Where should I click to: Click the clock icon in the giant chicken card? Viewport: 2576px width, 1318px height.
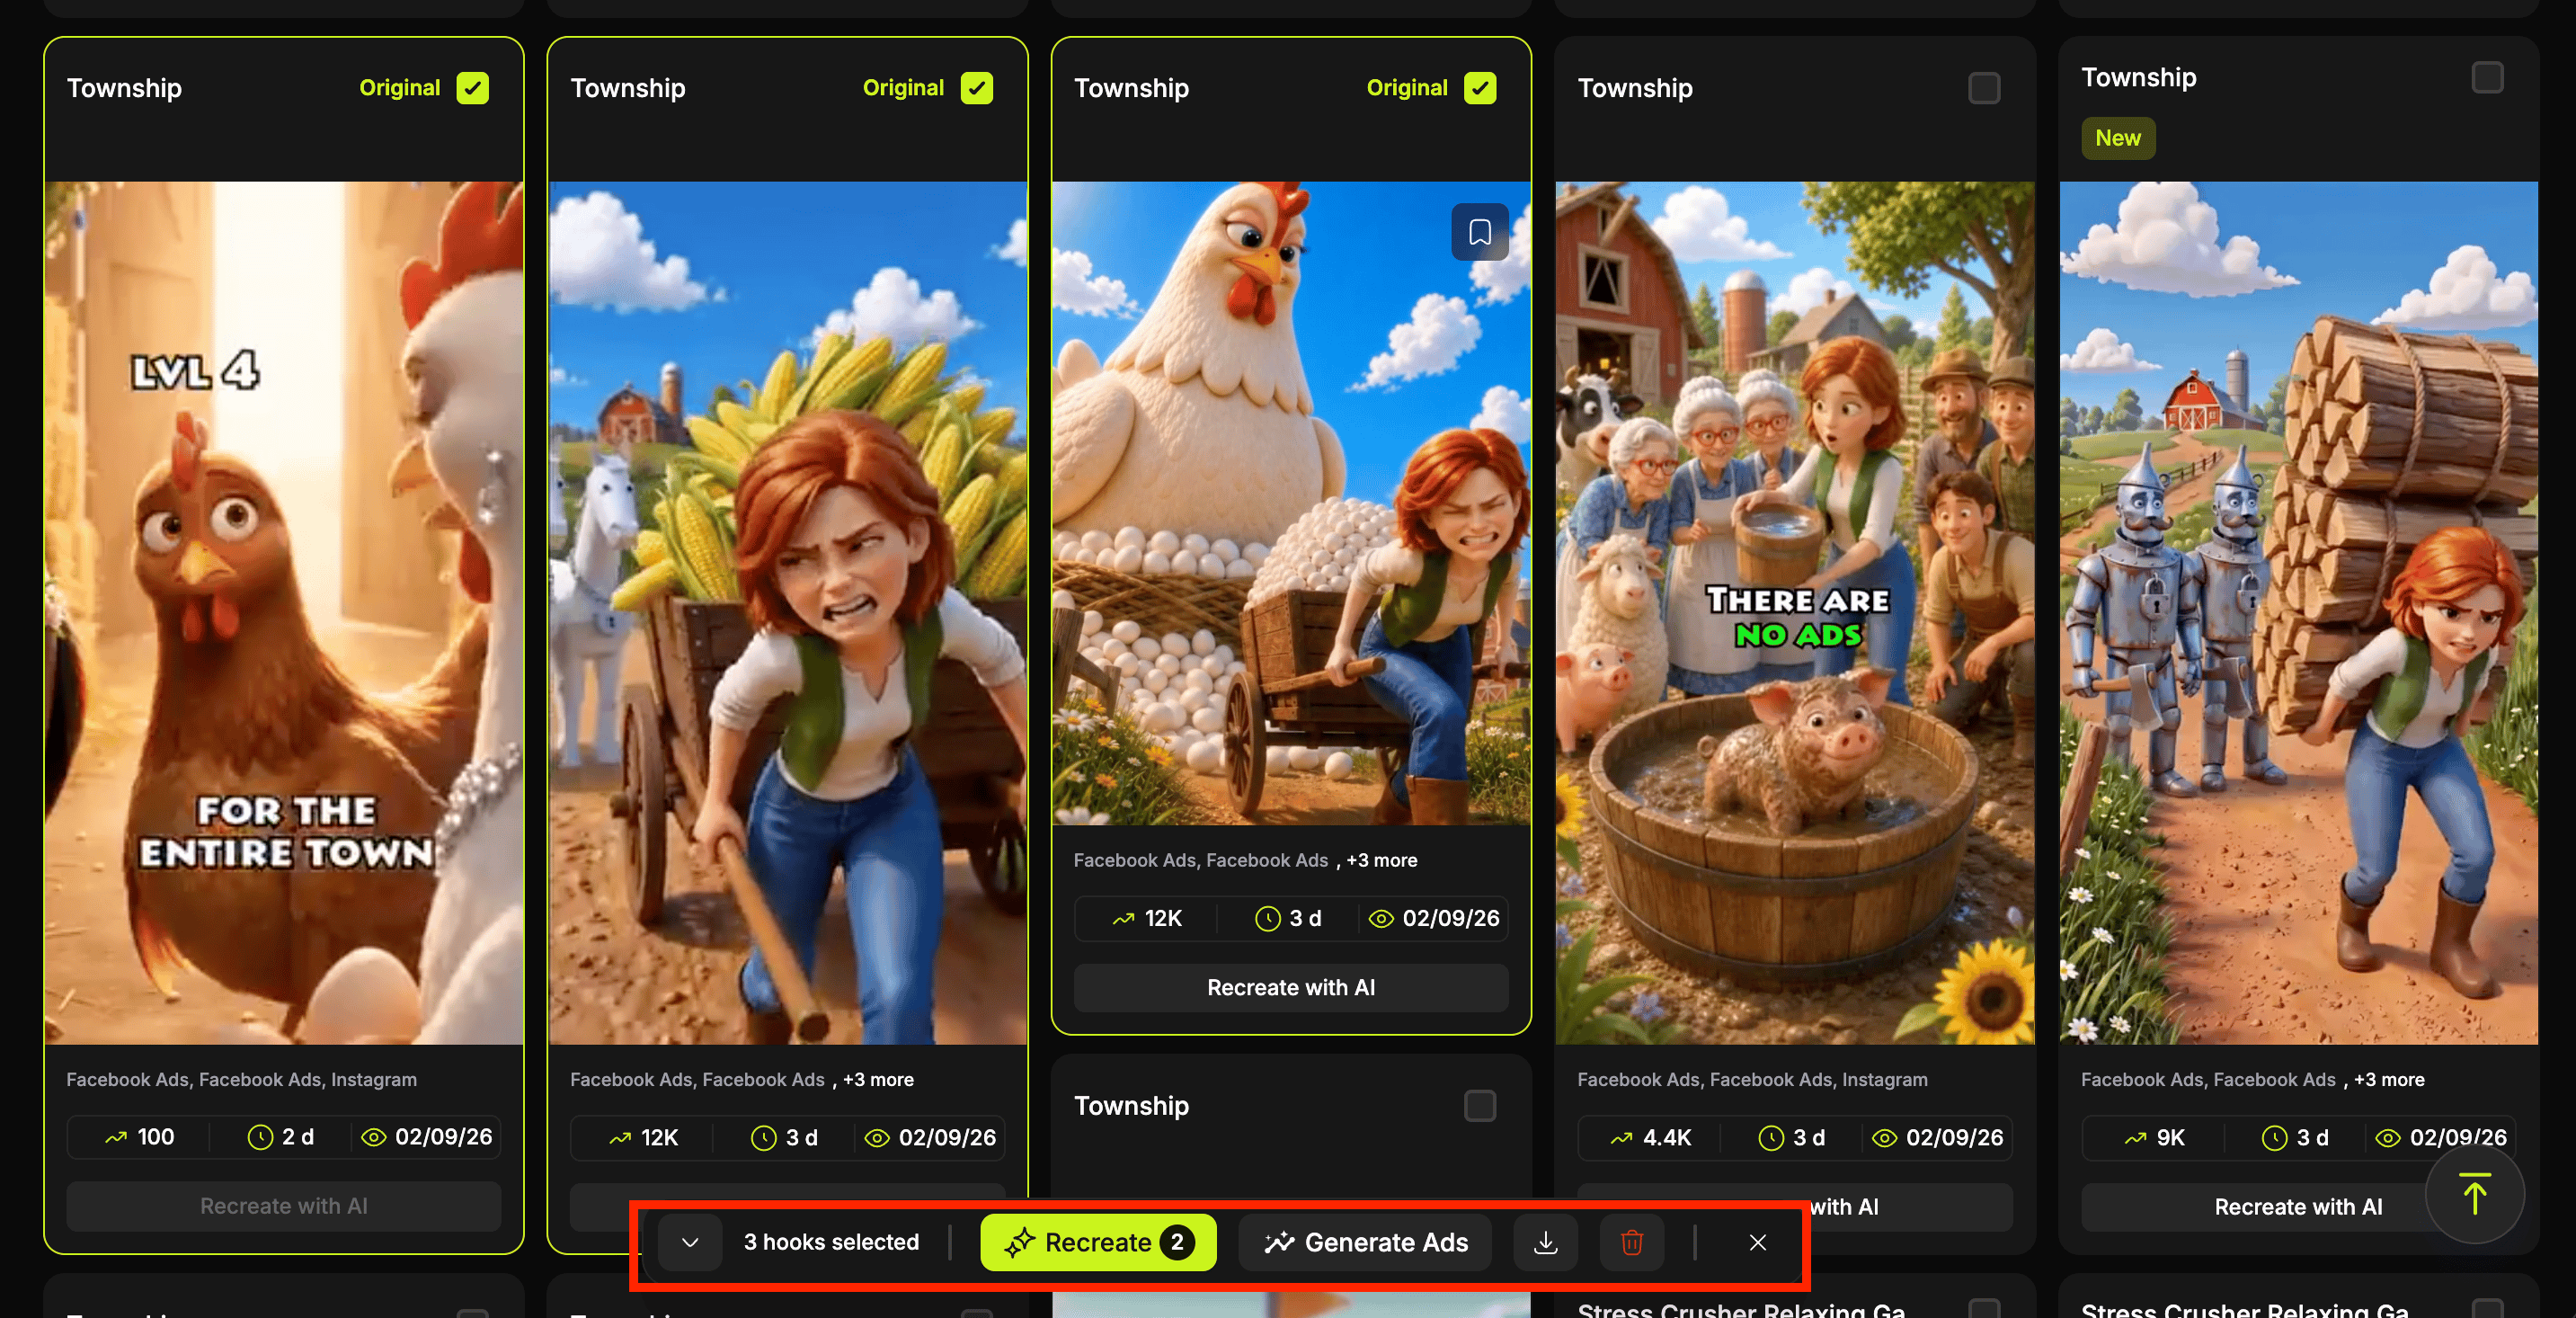click(1268, 919)
